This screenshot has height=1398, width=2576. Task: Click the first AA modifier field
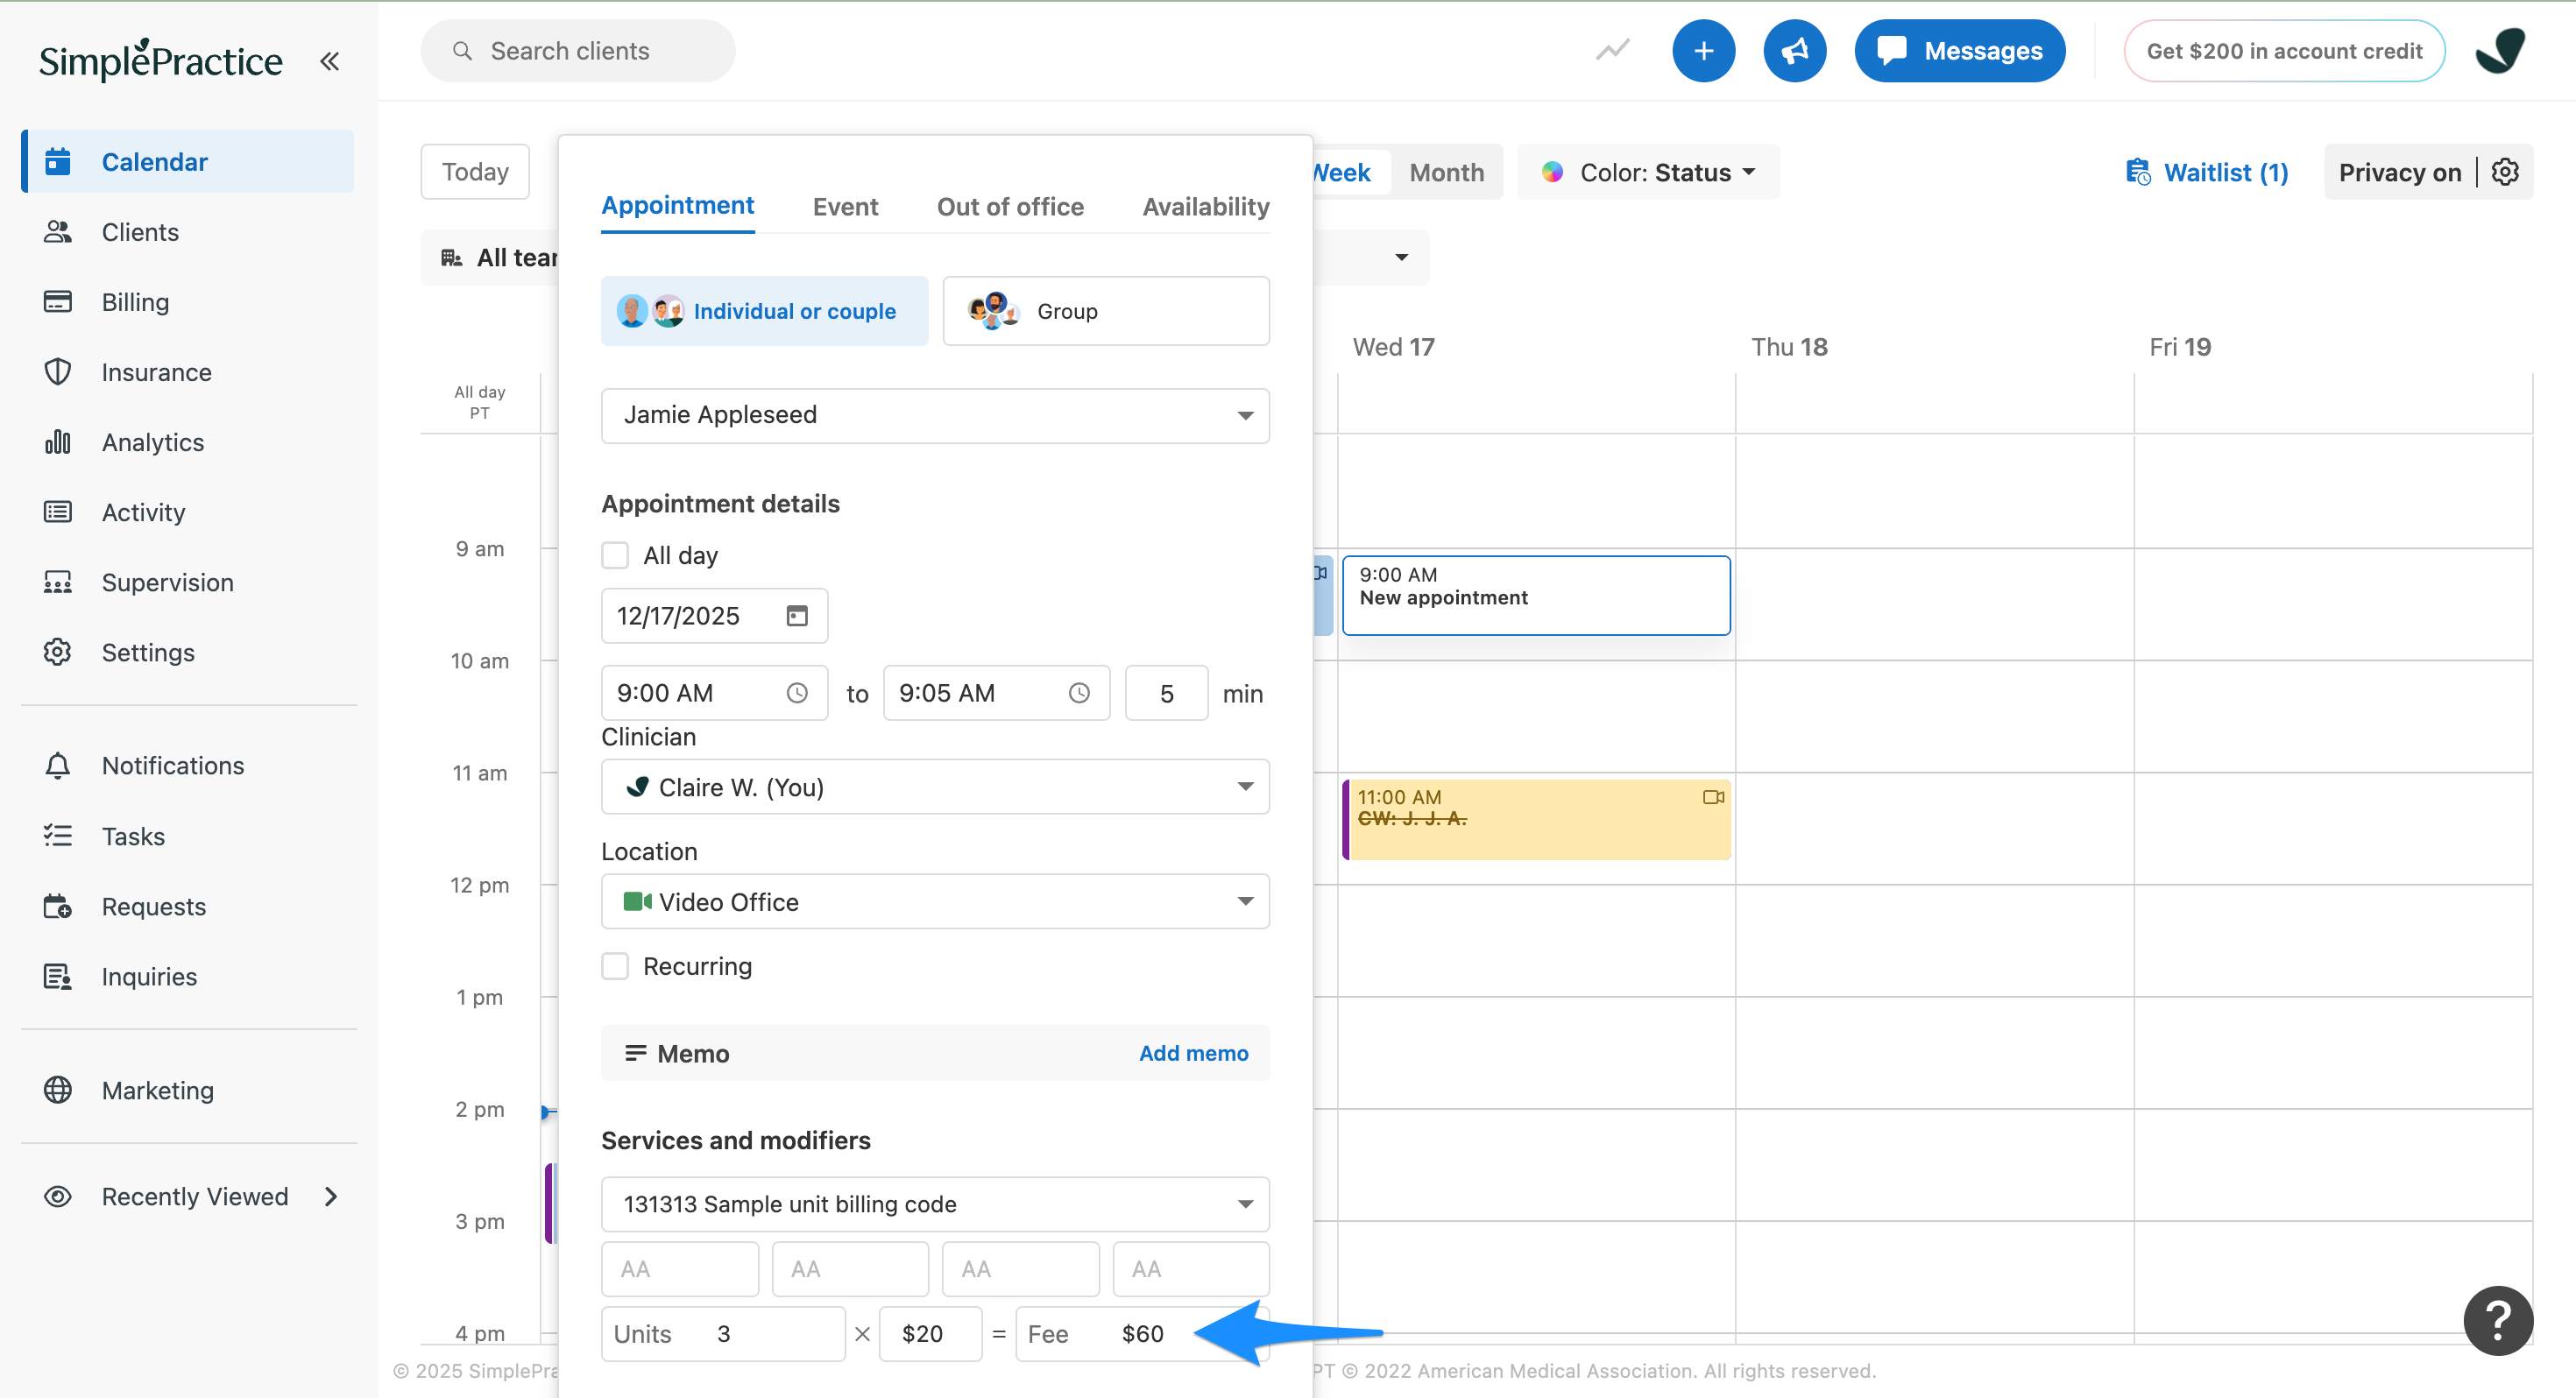pos(680,1269)
